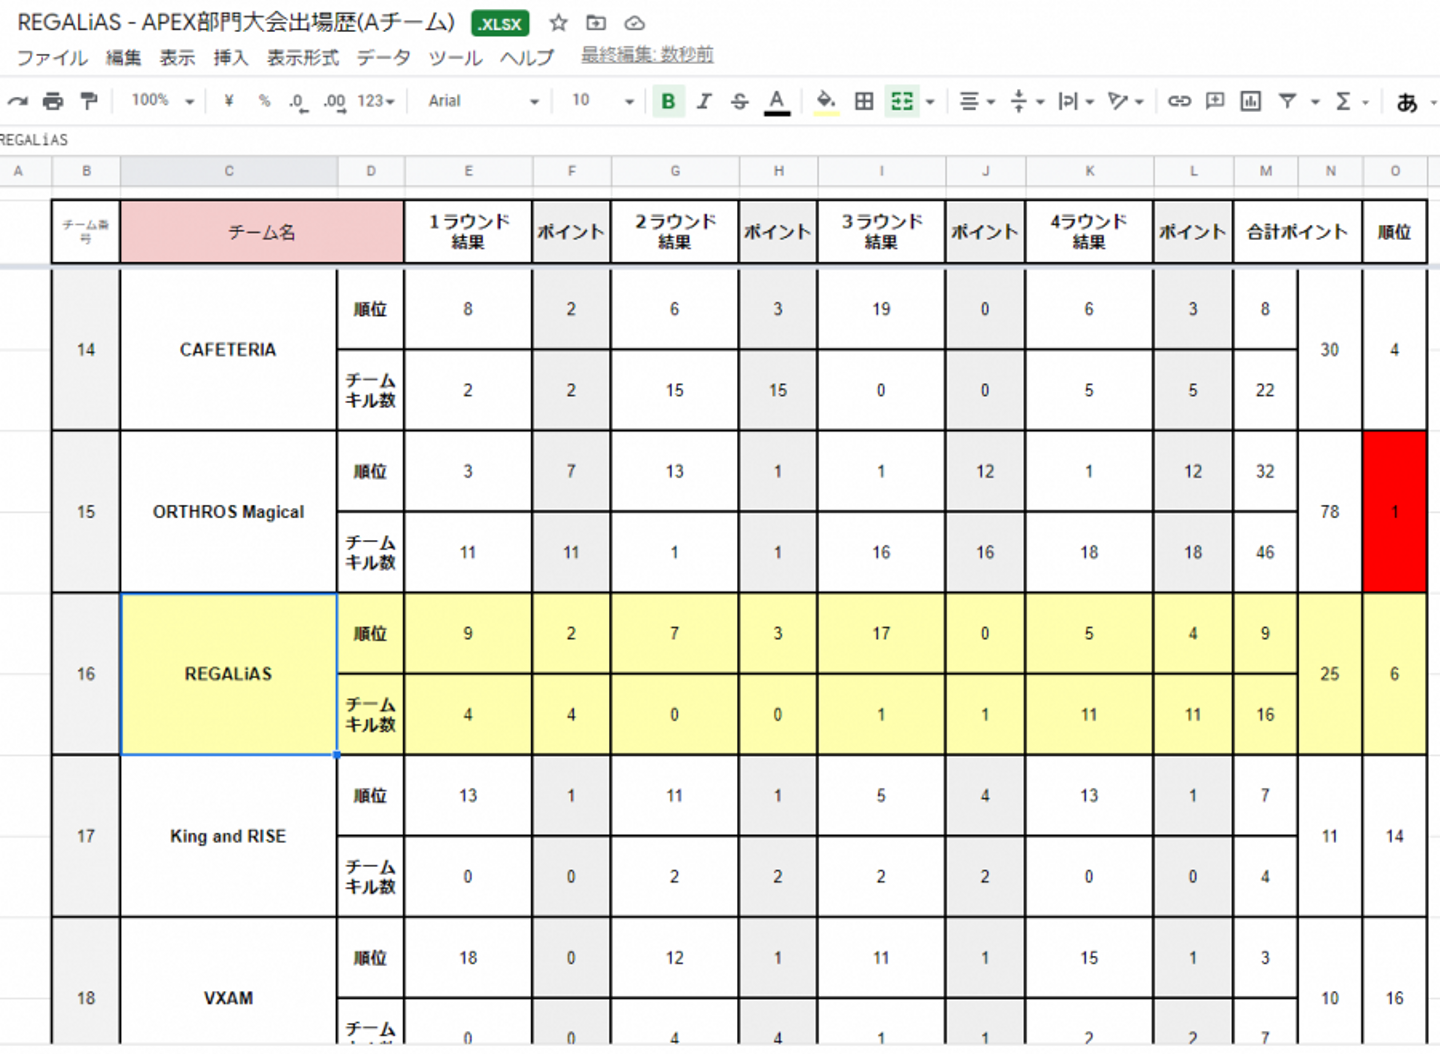Toggle italic formatting

click(x=704, y=101)
